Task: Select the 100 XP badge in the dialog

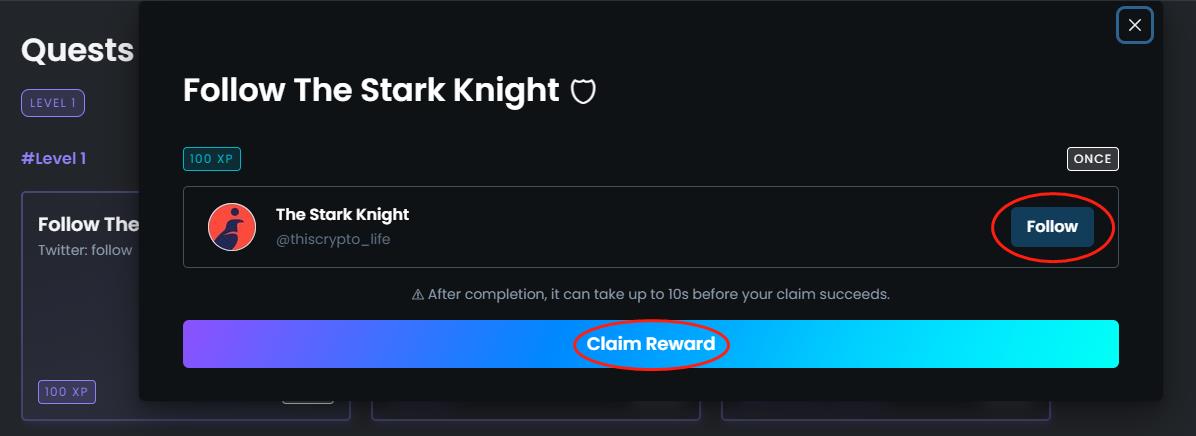Action: (x=212, y=159)
